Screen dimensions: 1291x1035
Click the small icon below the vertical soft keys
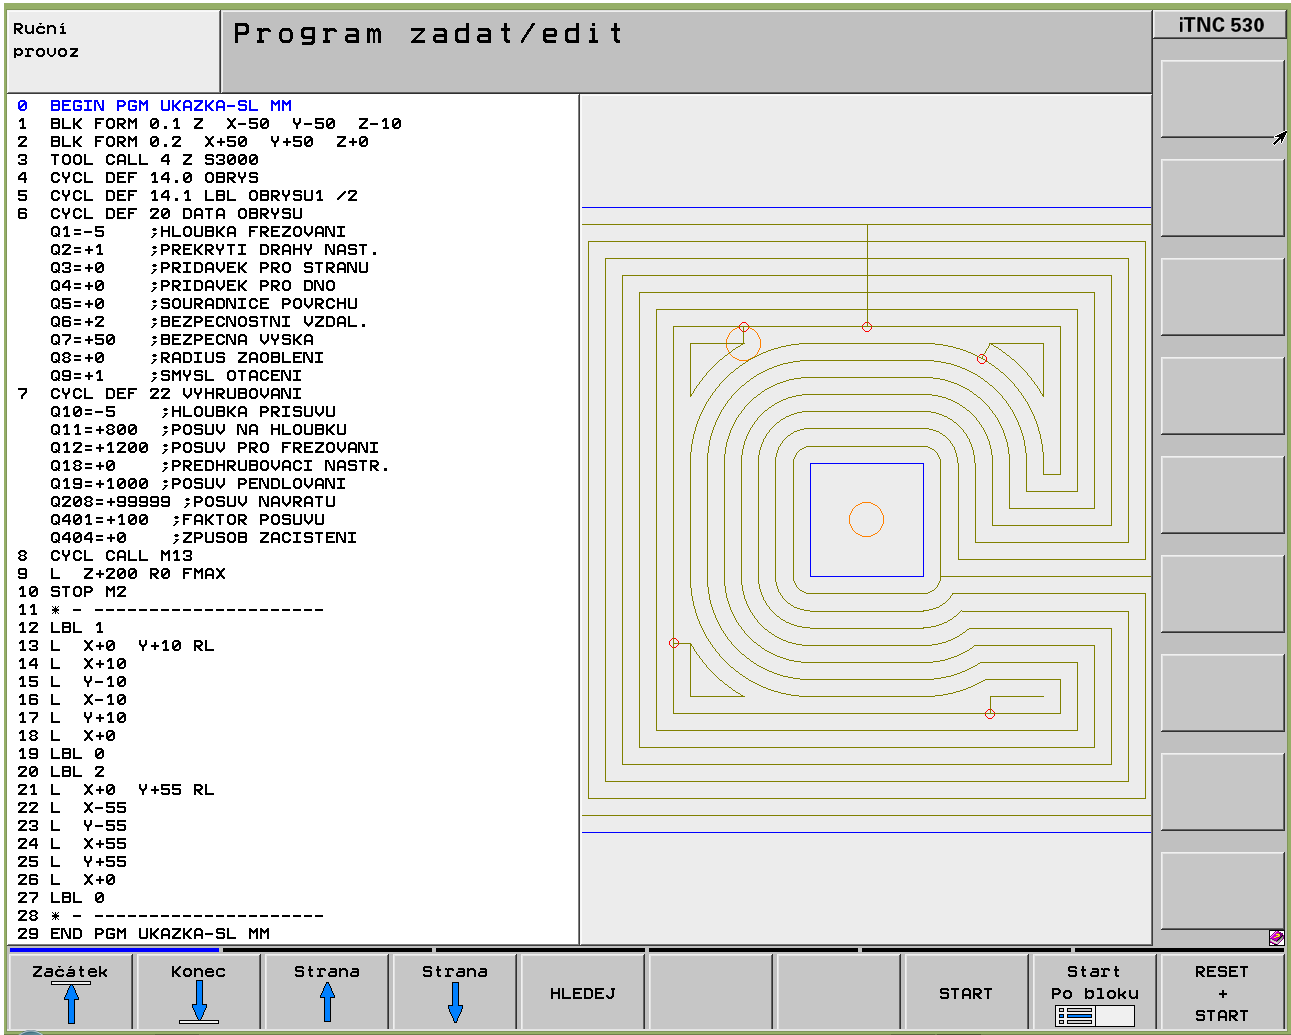[1276, 937]
